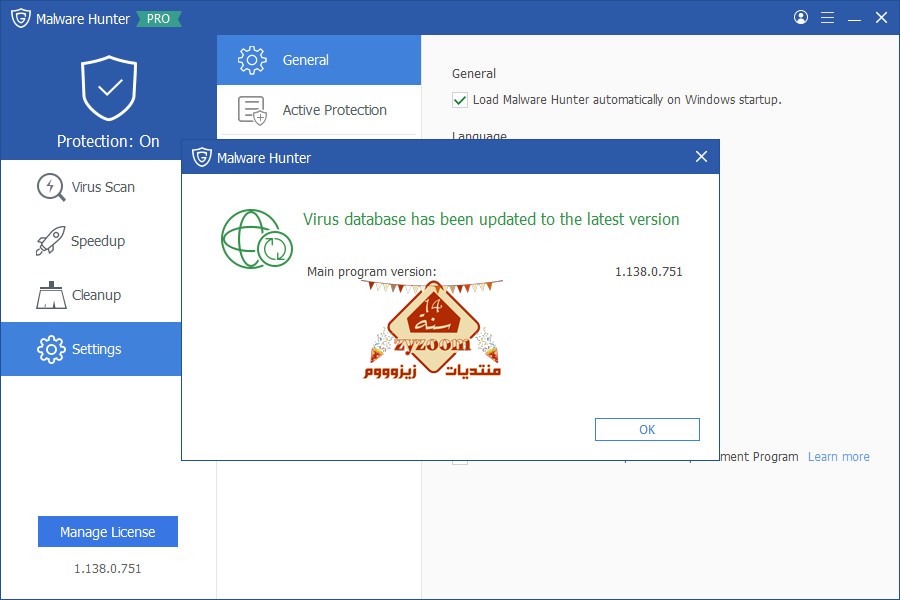Click the large protection shield checkmark icon
This screenshot has width=900, height=600.
109,88
